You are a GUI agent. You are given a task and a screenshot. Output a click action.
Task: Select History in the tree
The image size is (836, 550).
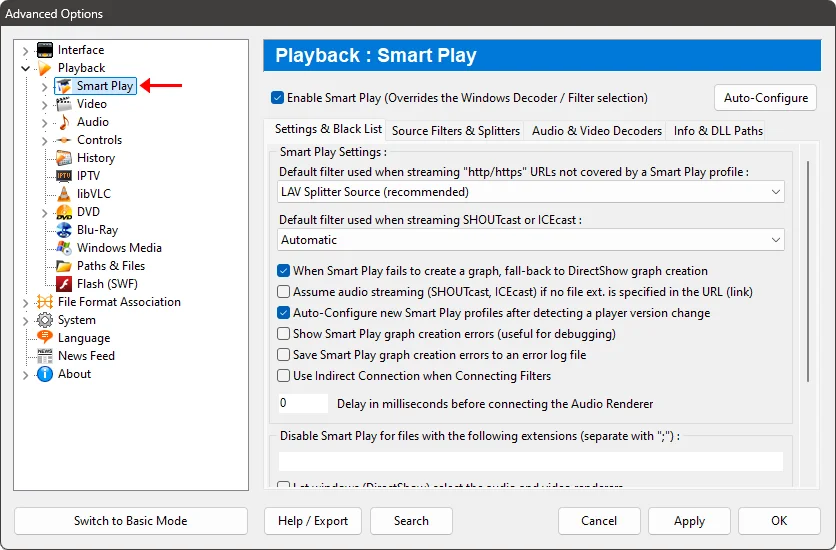[x=96, y=158]
